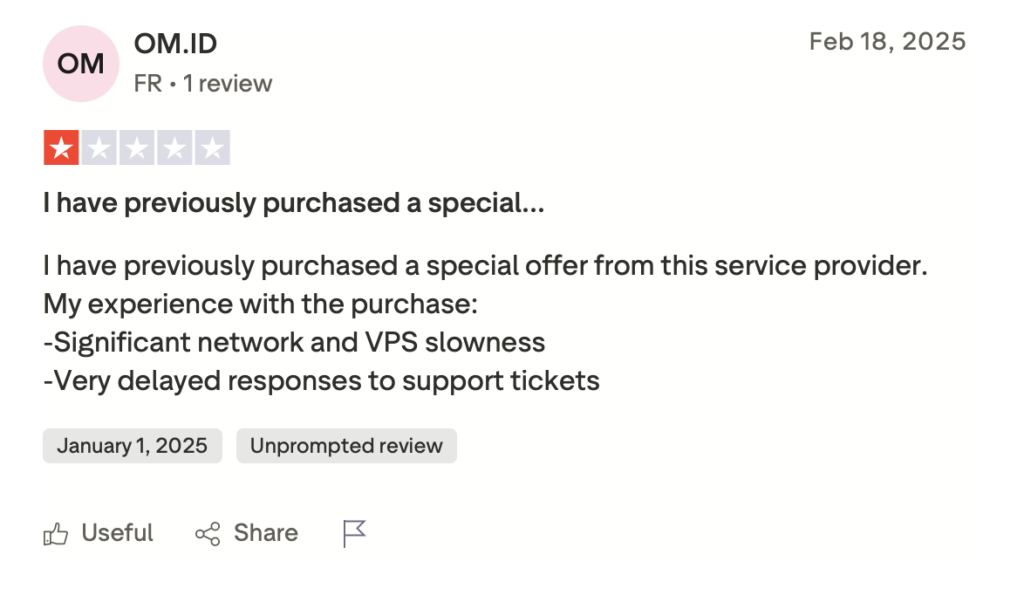Image resolution: width=1024 pixels, height=602 pixels.
Task: Click the Share network icon
Action: pos(208,534)
